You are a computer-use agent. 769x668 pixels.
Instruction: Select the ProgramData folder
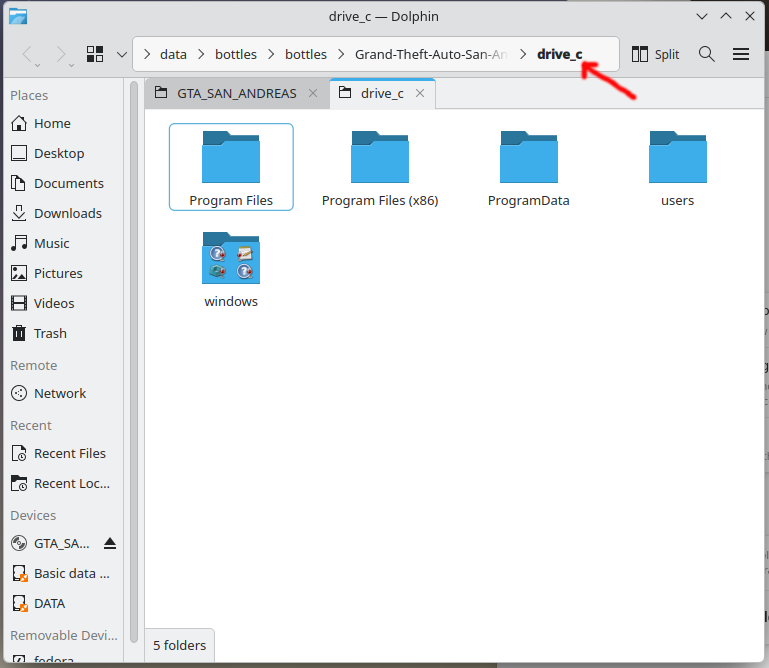point(529,167)
